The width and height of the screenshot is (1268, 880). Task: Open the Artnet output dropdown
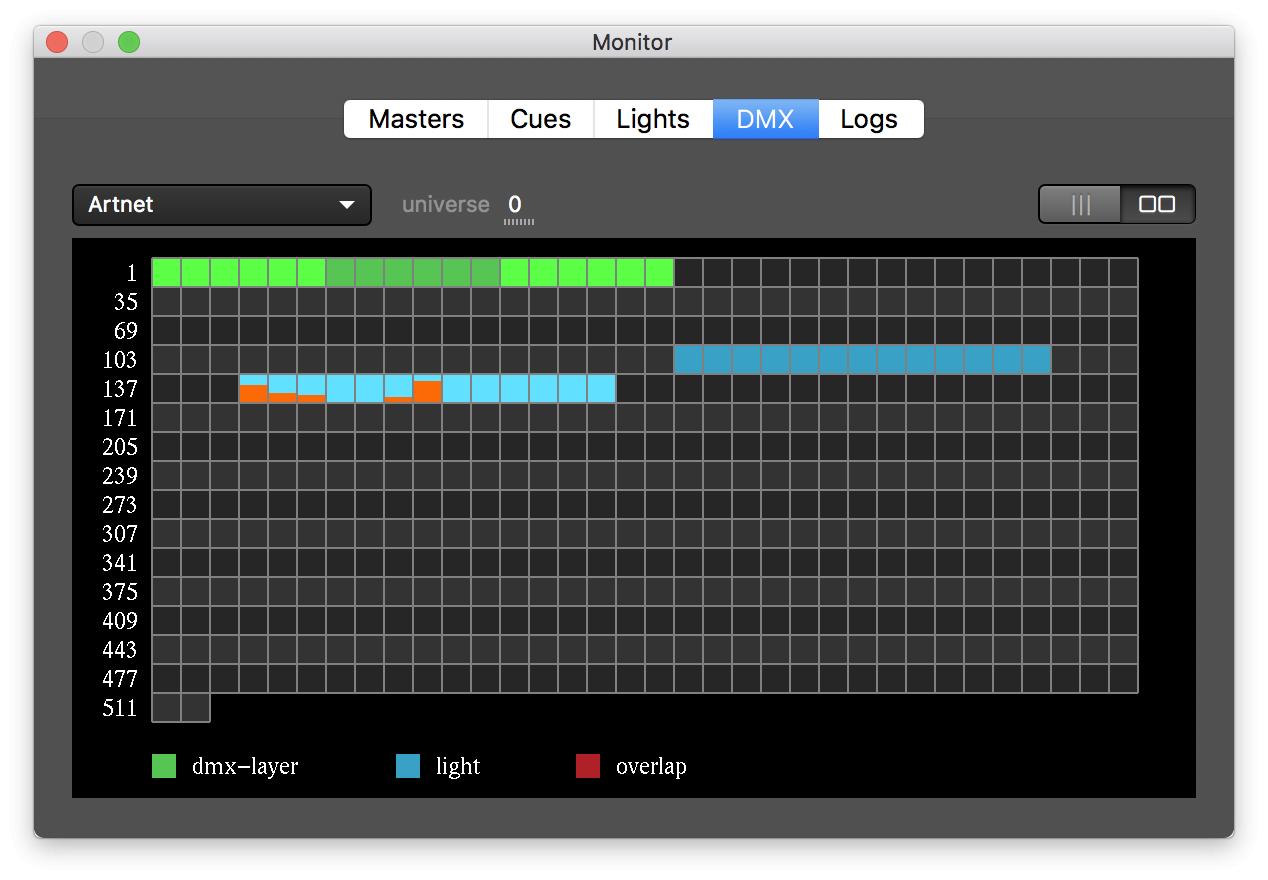(x=221, y=205)
